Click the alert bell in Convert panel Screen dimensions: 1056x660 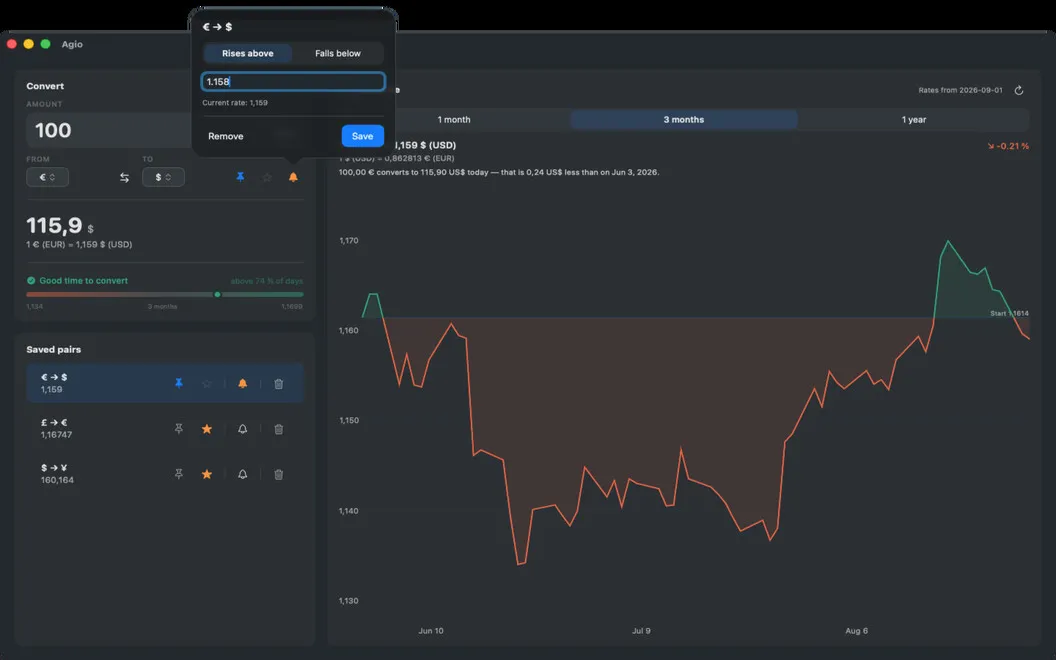tap(294, 177)
